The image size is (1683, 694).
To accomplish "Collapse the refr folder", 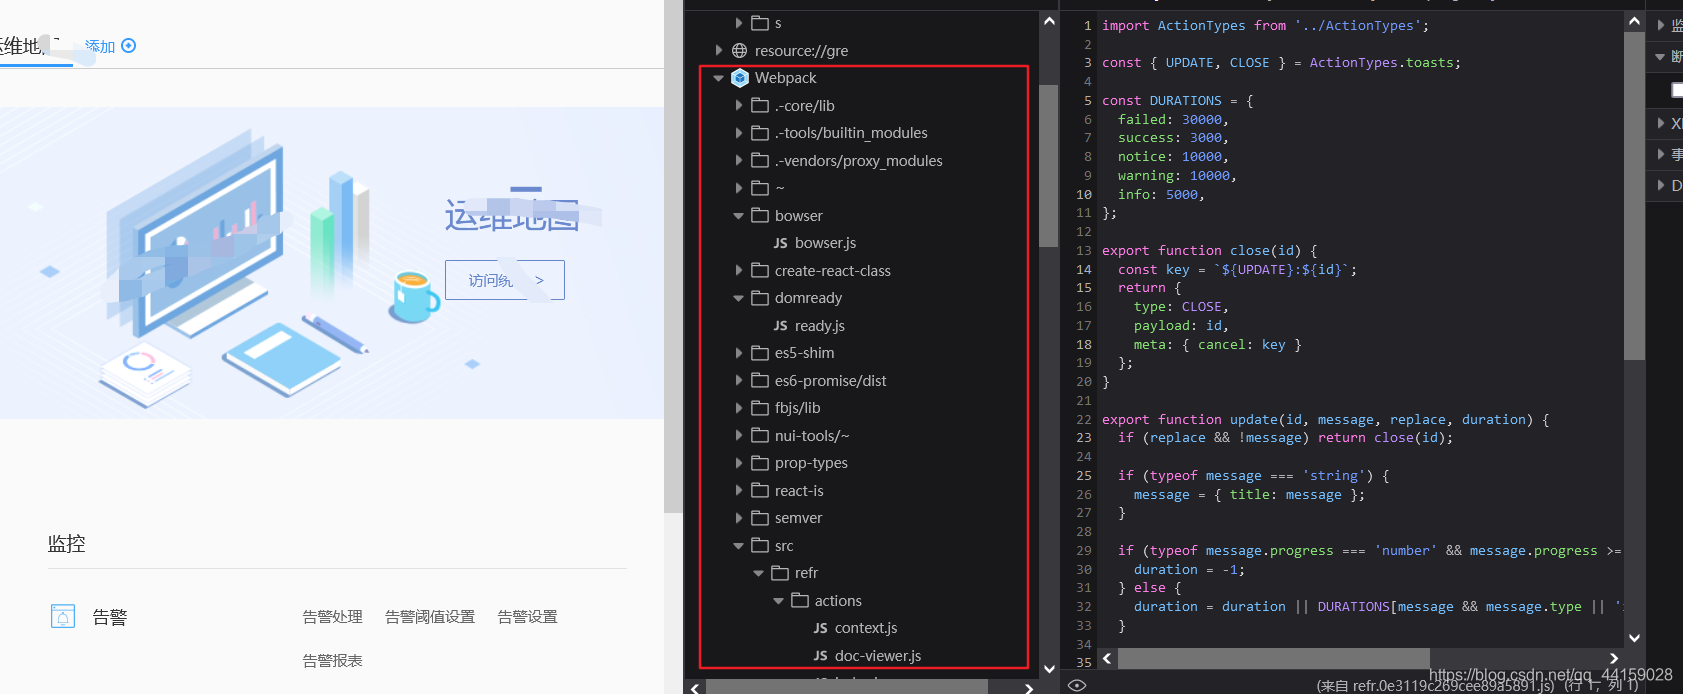I will pyautogui.click(x=759, y=573).
